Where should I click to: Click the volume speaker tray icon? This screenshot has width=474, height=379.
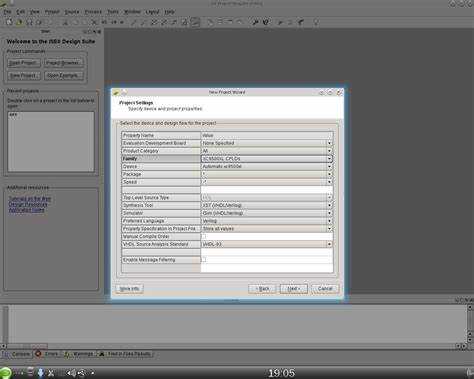(71, 373)
